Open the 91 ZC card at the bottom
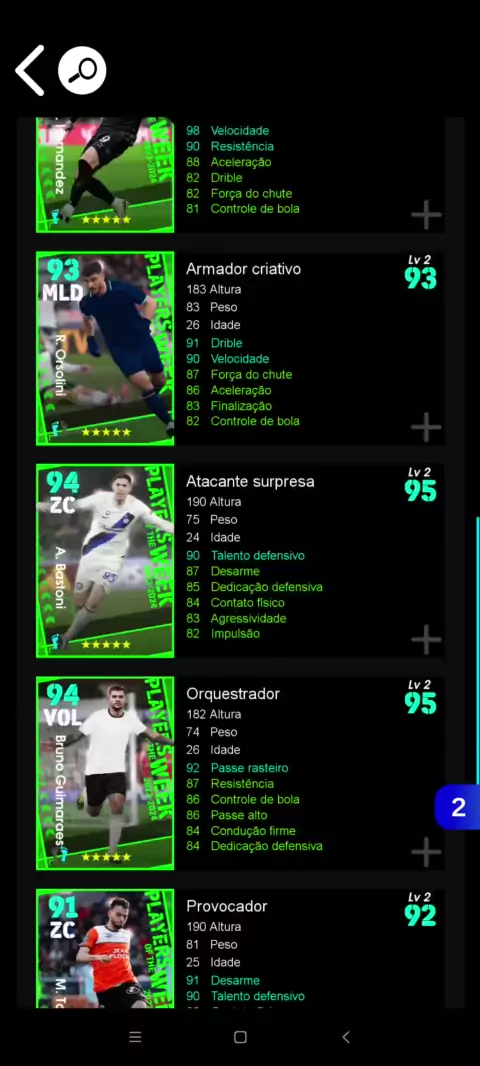480x1066 pixels. [105, 948]
